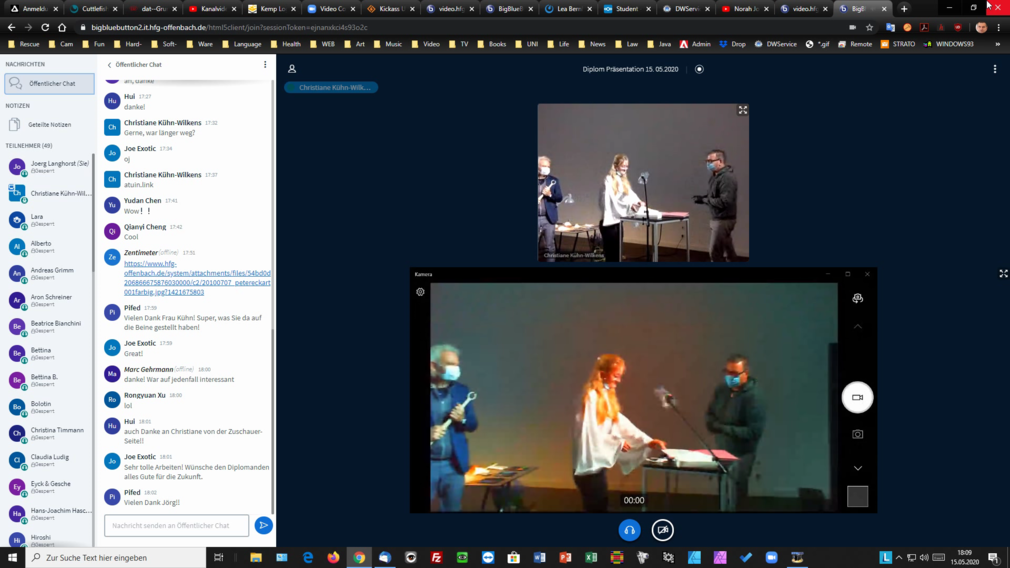Open the Music bookmarks folder

(388, 44)
